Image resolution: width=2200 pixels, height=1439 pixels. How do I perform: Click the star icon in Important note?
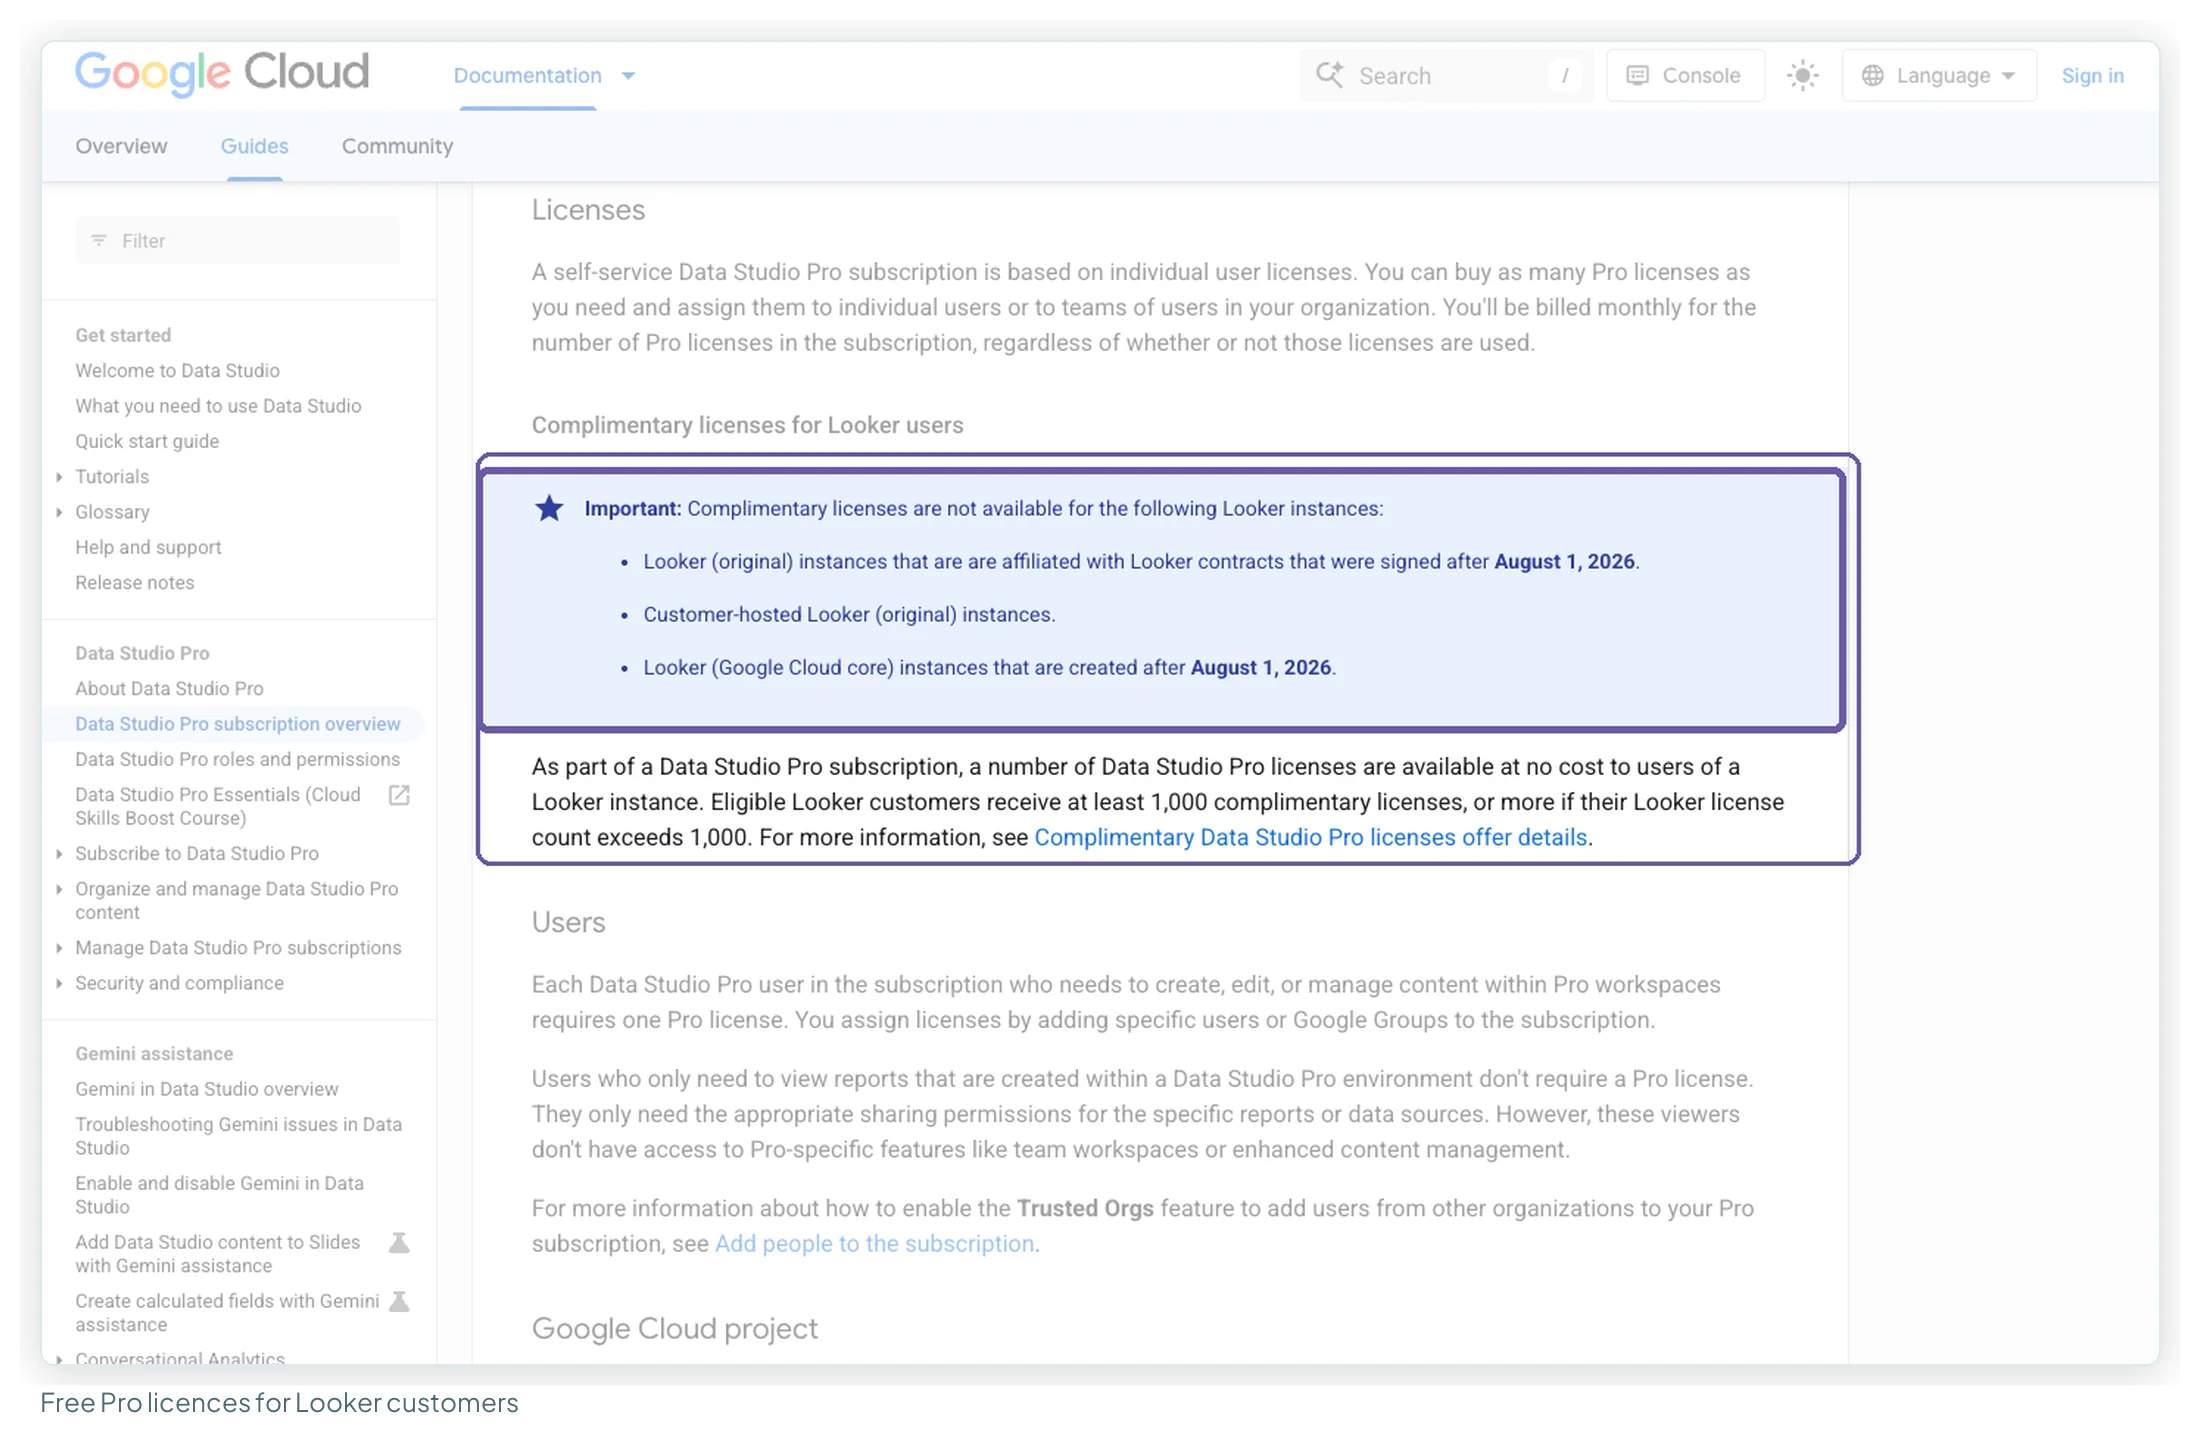pos(549,509)
